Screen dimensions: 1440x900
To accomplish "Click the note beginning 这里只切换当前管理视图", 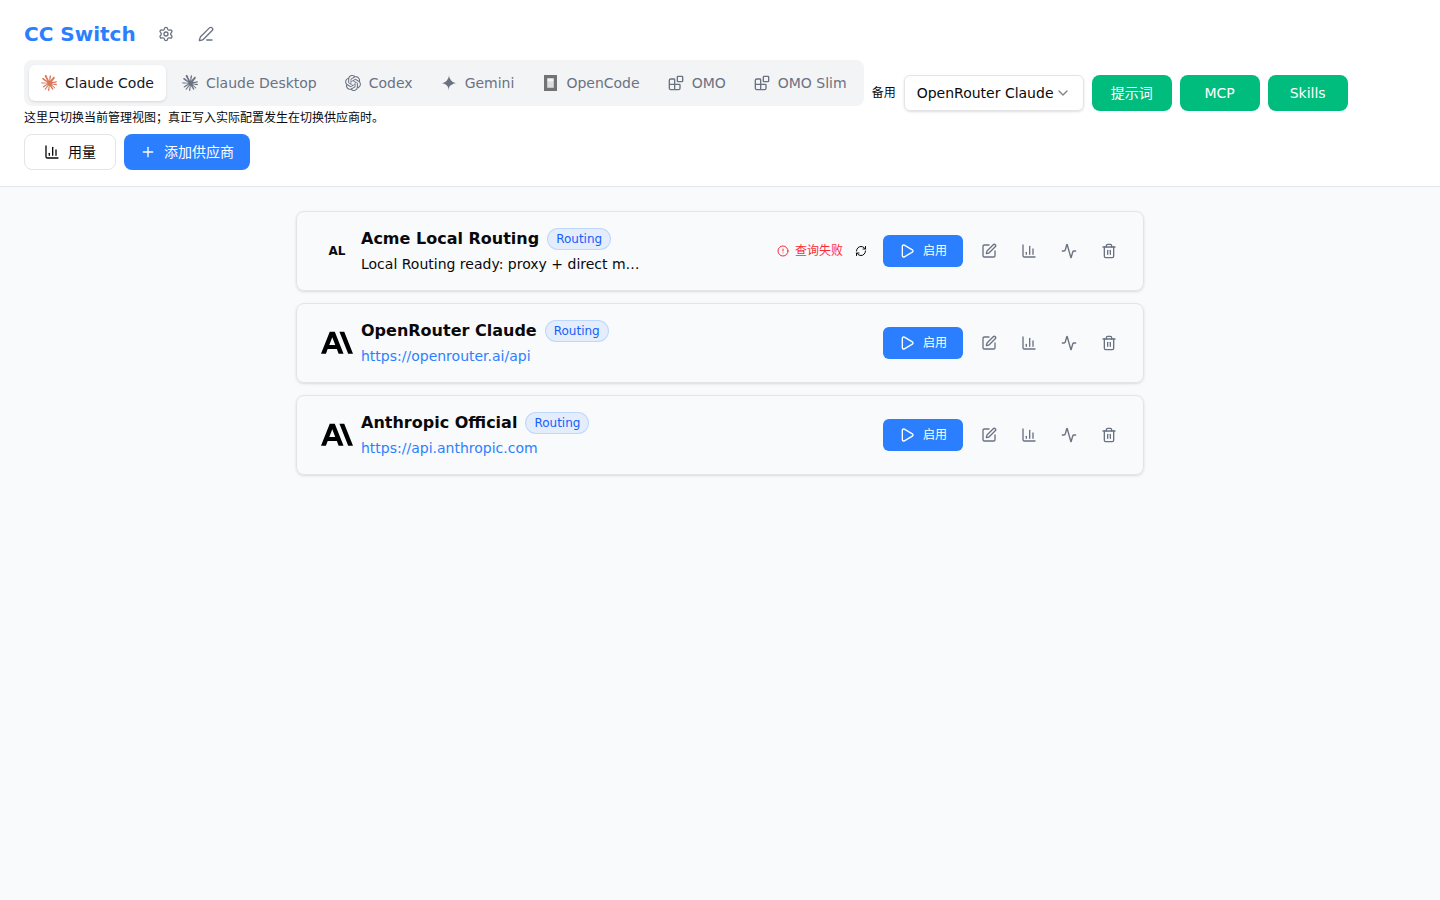I will tap(204, 117).
